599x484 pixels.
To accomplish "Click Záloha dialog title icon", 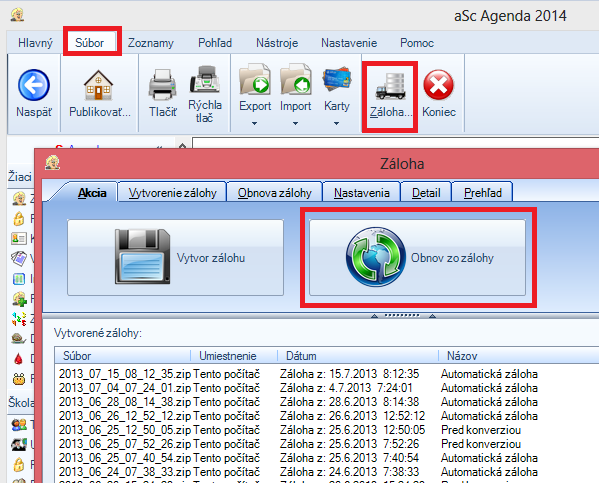I will (x=52, y=162).
